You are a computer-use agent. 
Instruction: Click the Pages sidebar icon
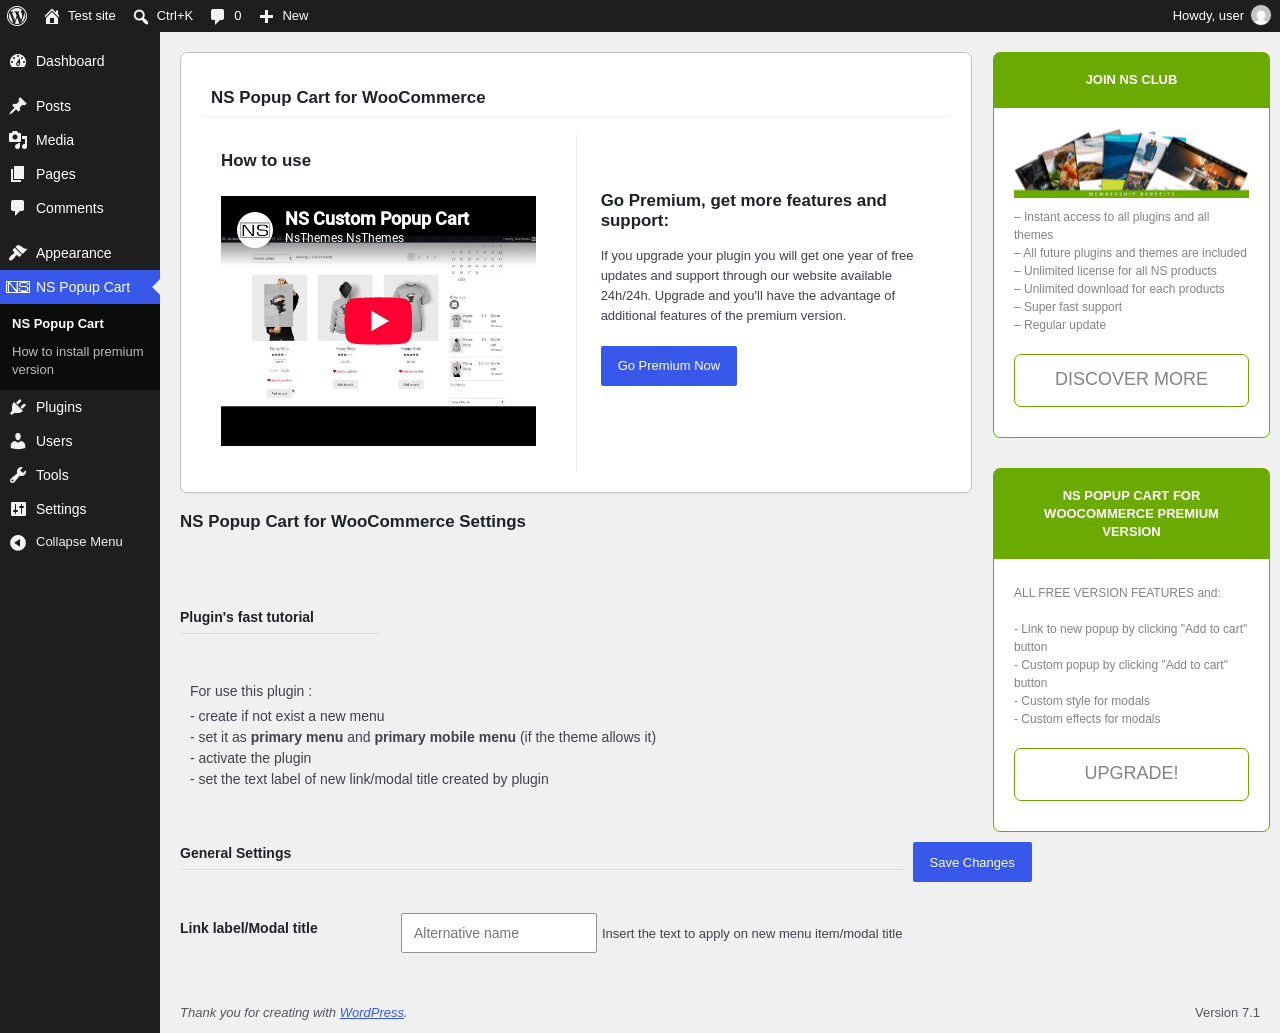(x=18, y=174)
